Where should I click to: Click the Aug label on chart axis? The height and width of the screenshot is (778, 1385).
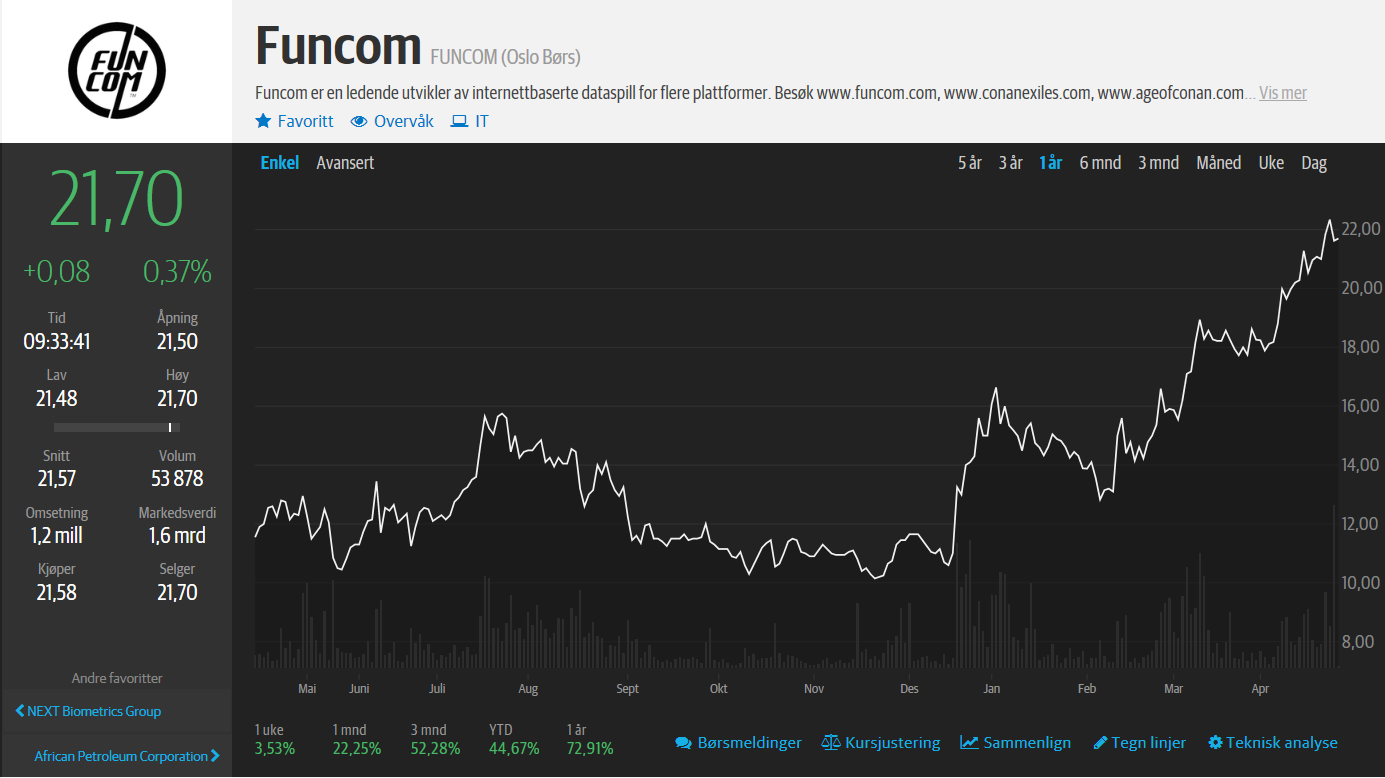click(x=528, y=689)
